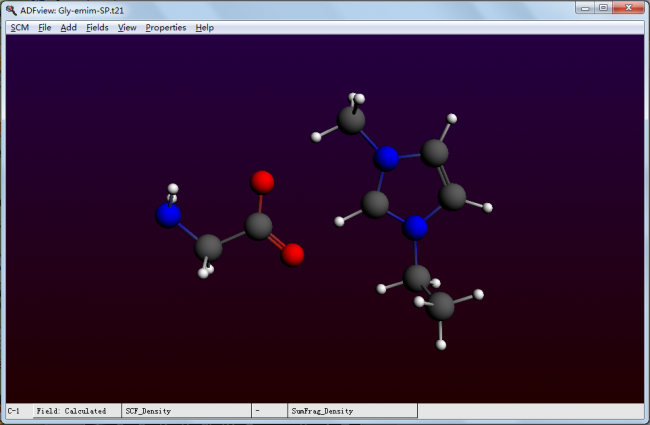The height and width of the screenshot is (425, 650).
Task: Click the 'C-1' status bar entry
Action: point(14,411)
